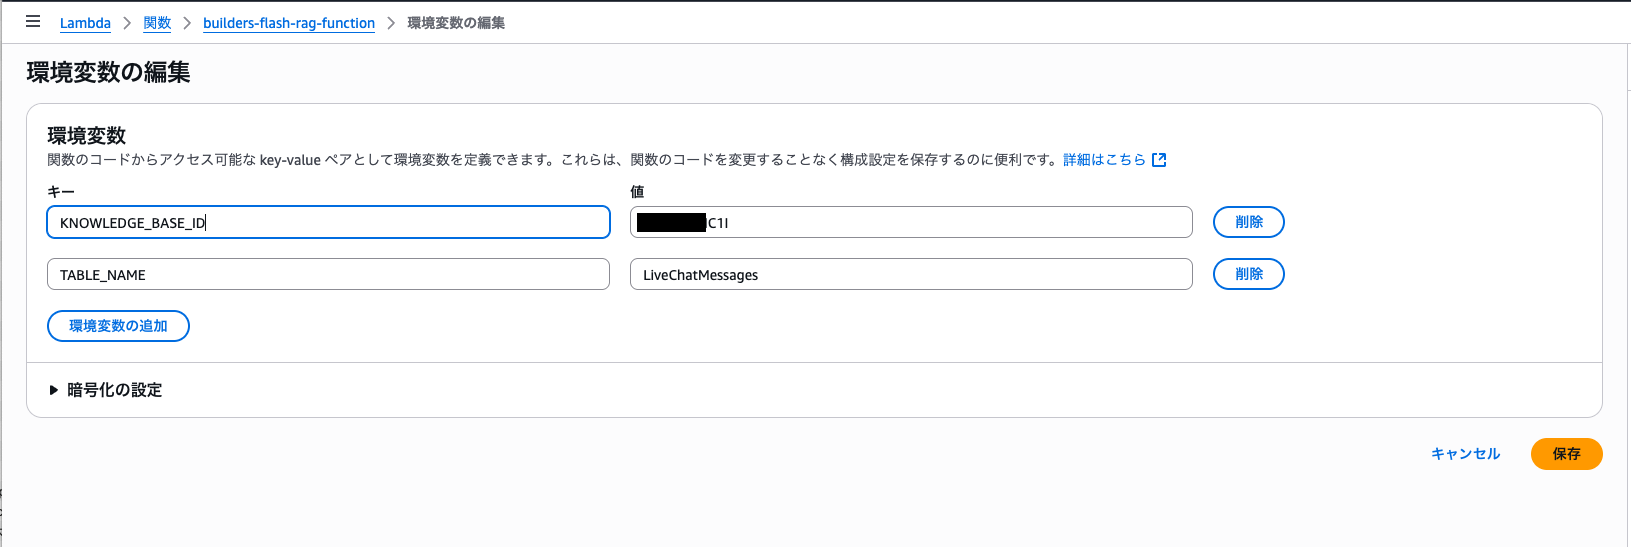Viewport: 1631px width, 547px height.
Task: Go to Lambda breadcrumb link
Action: tap(85, 23)
